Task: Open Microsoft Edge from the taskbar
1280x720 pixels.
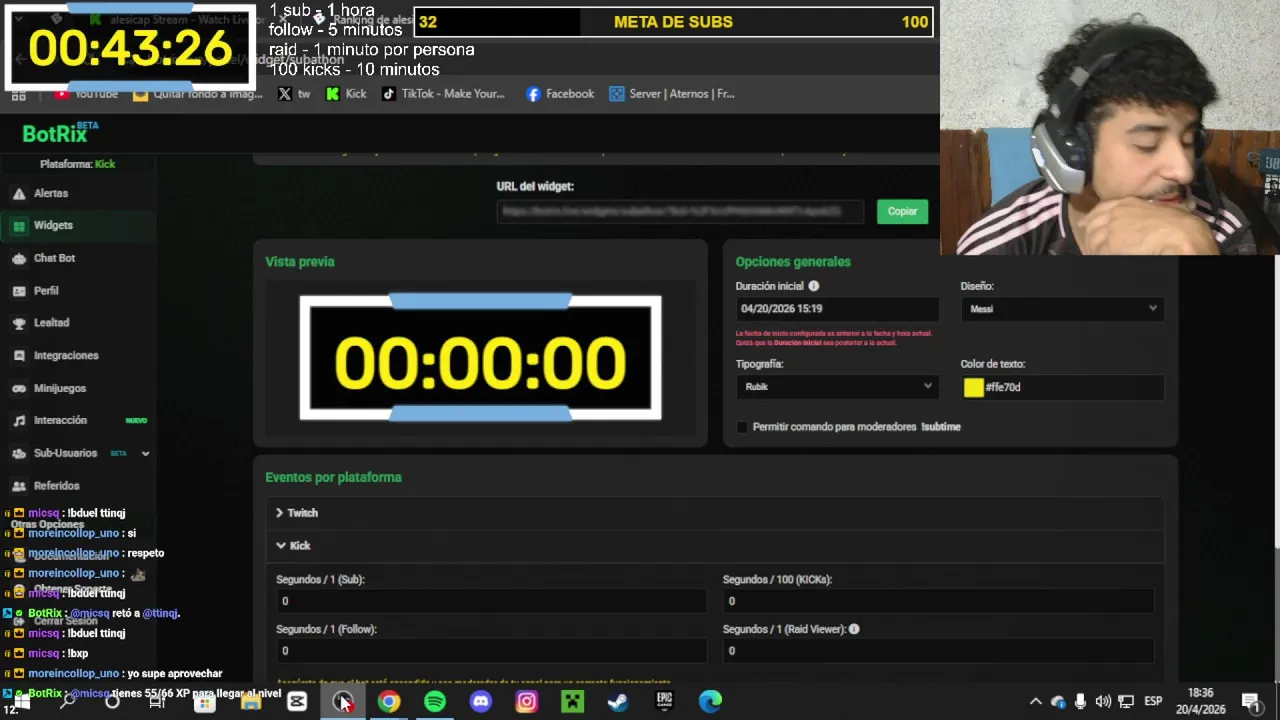Action: [x=710, y=701]
